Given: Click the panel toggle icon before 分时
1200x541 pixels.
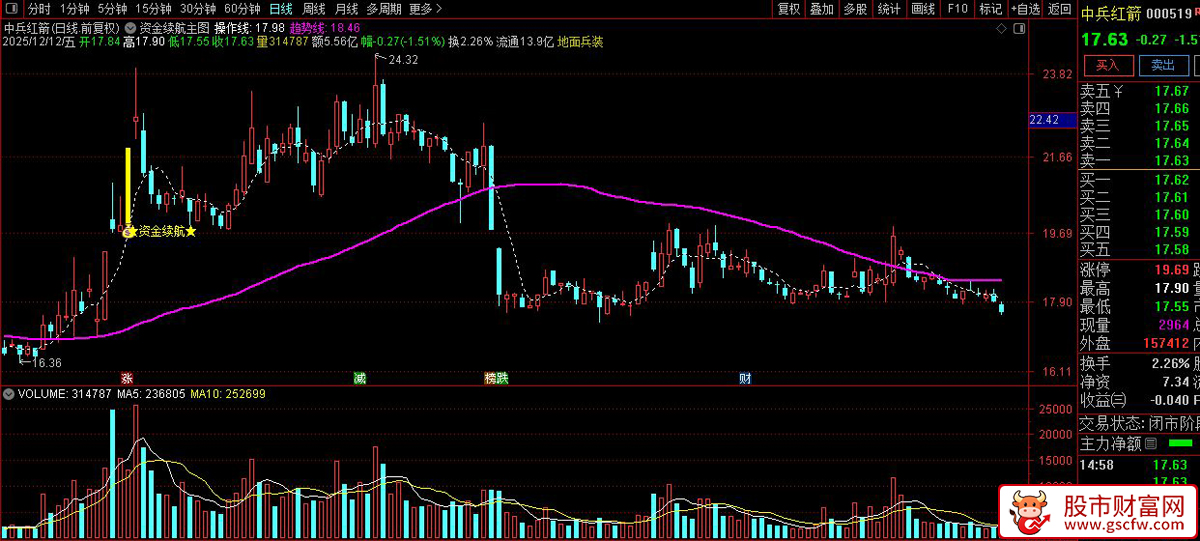Looking at the screenshot, I should click(11, 8).
